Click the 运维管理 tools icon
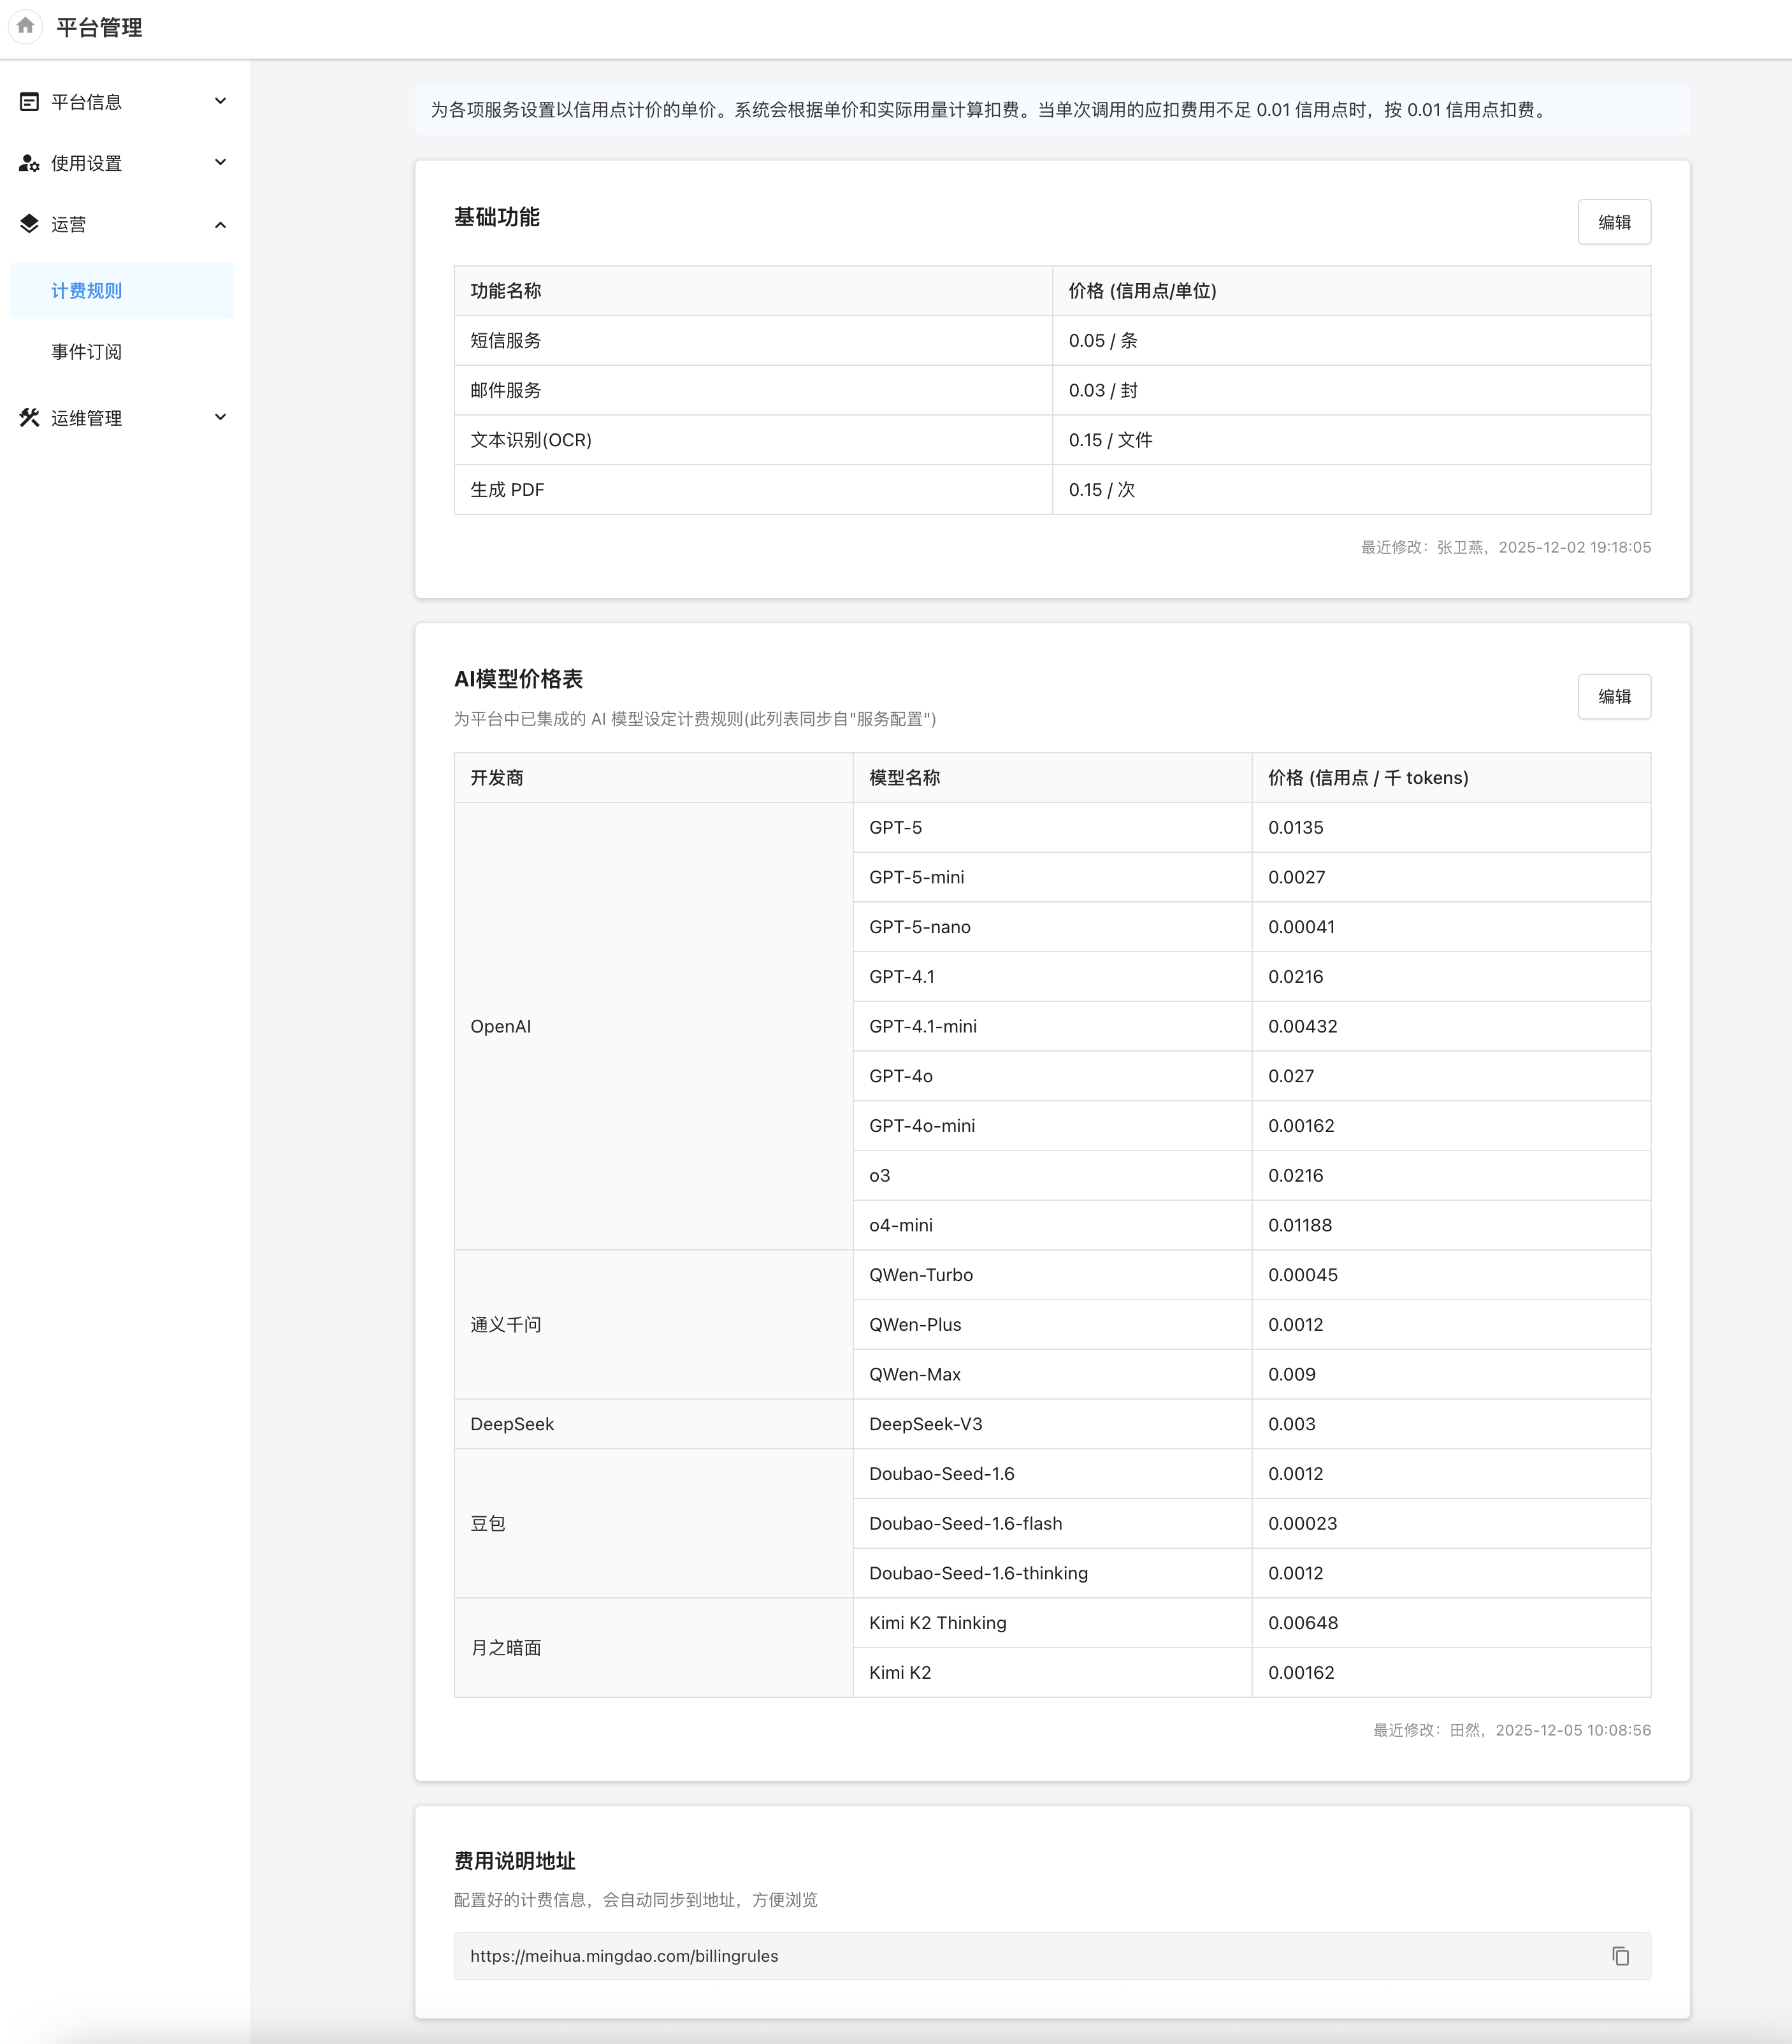Image resolution: width=1792 pixels, height=2044 pixels. pyautogui.click(x=29, y=418)
